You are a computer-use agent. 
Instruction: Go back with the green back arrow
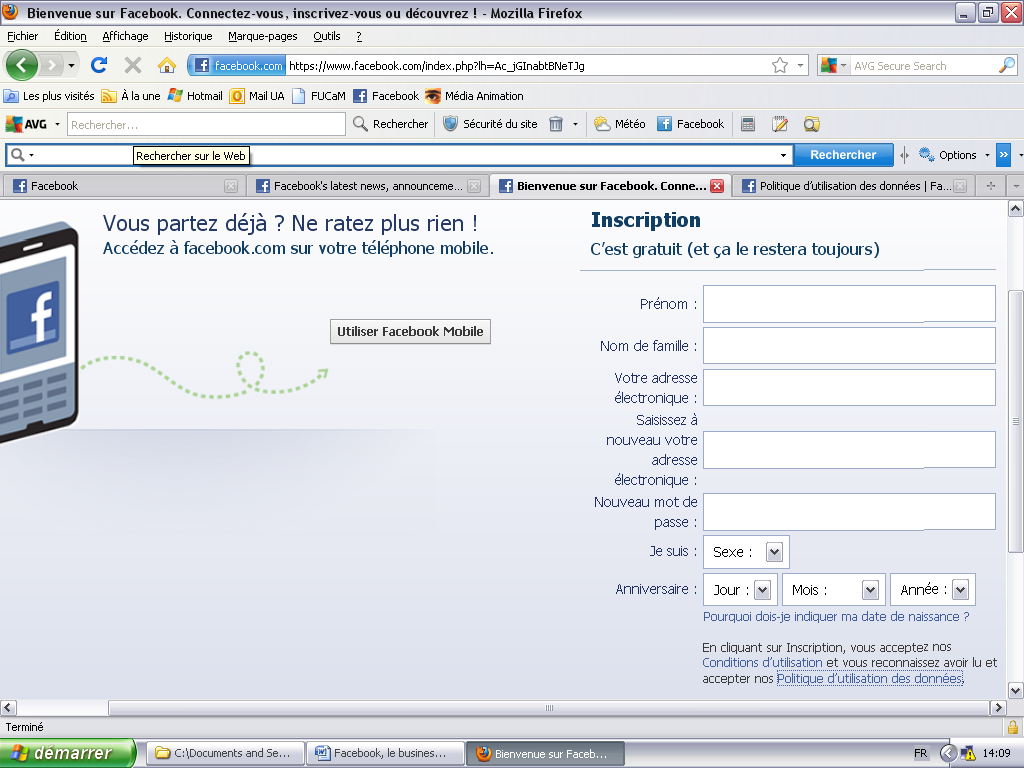[x=22, y=65]
